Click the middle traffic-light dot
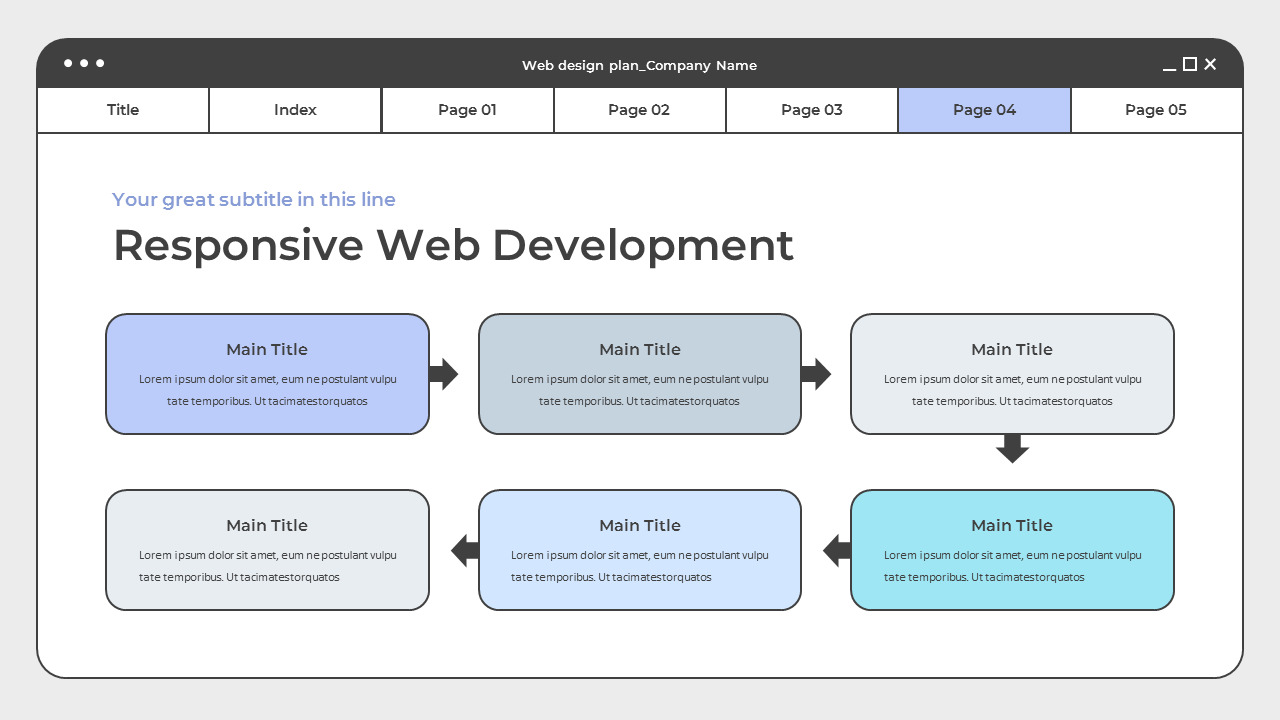The image size is (1280, 720). click(x=84, y=63)
